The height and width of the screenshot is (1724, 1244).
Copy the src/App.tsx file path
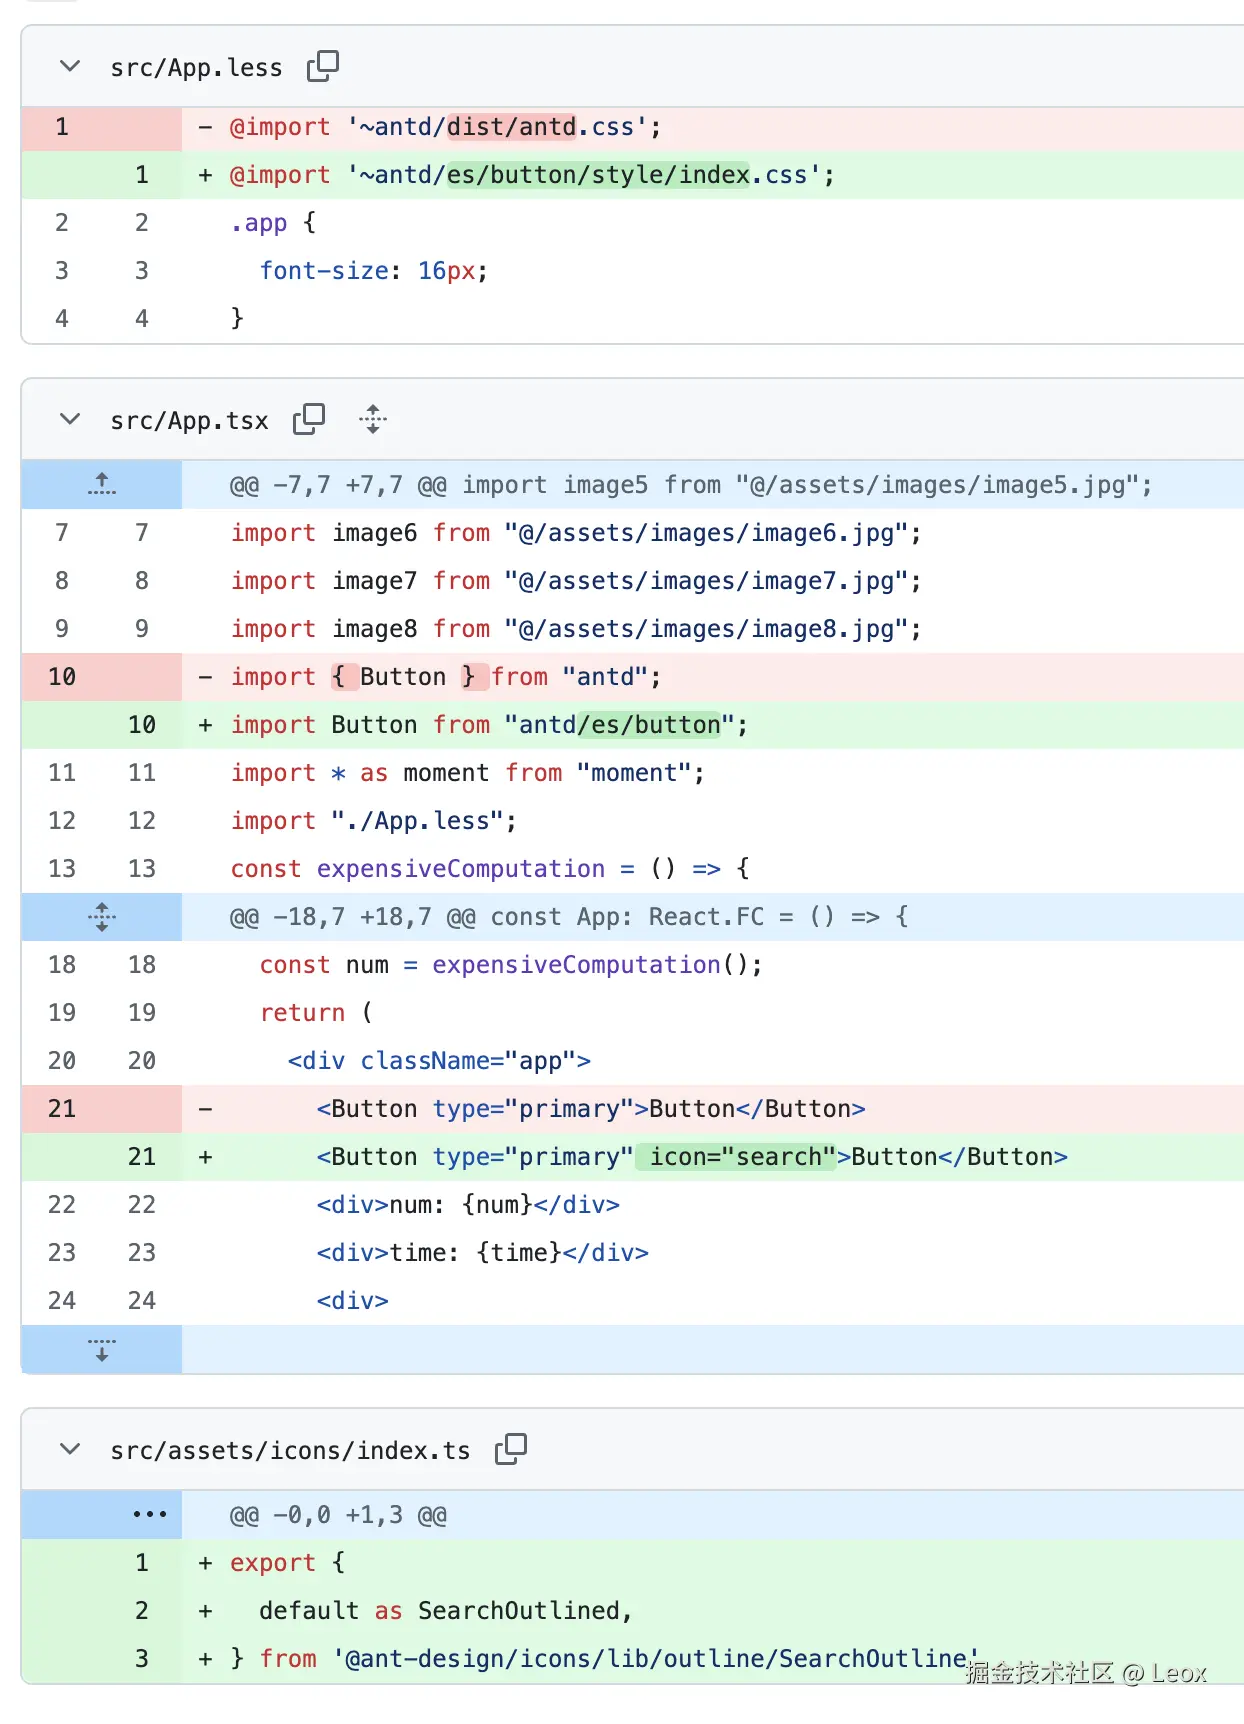(309, 419)
